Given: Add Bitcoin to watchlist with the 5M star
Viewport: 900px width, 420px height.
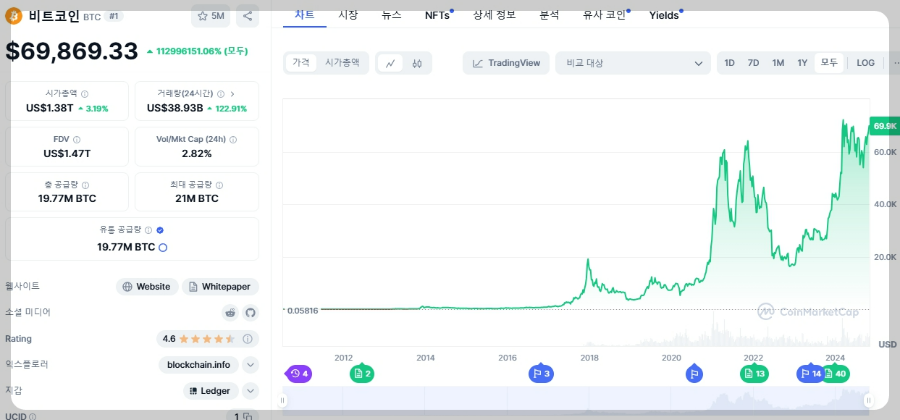Looking at the screenshot, I should [211, 16].
